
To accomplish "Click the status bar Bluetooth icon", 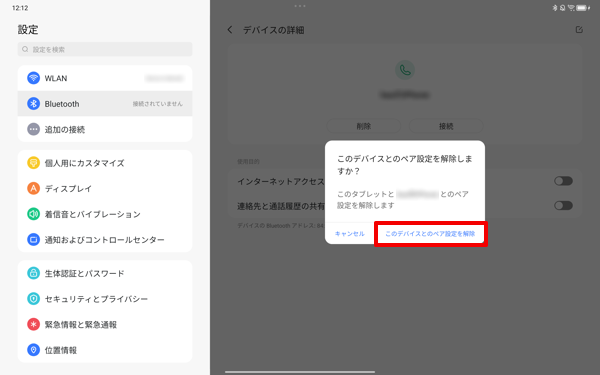I will (554, 8).
